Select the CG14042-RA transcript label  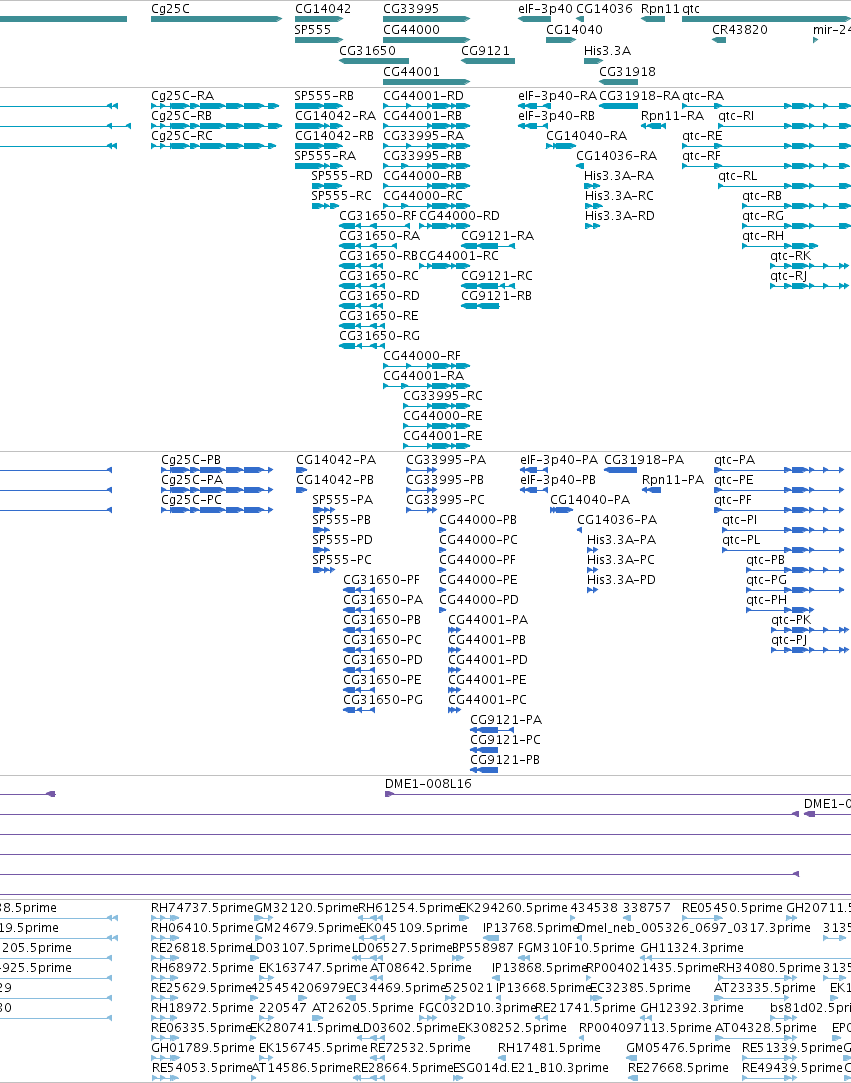pos(336,115)
